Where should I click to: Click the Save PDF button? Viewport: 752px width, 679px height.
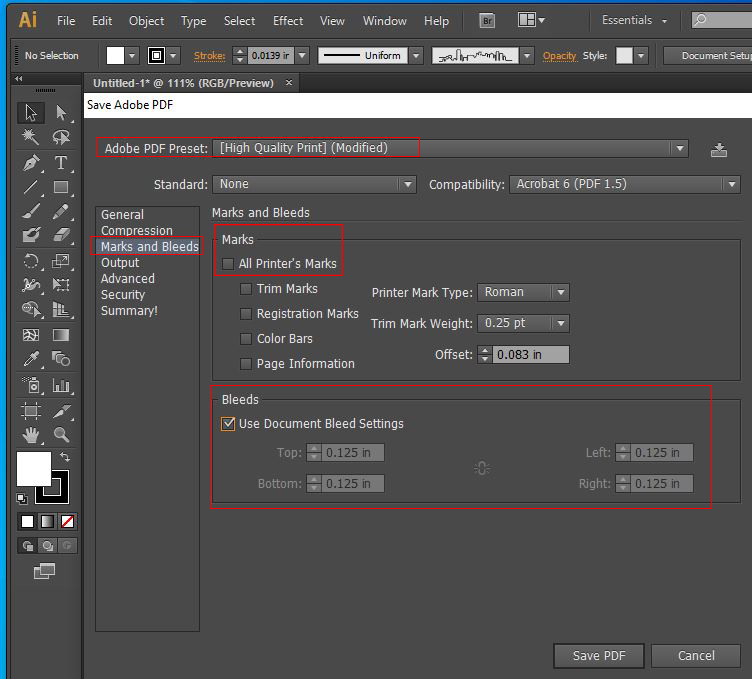coord(599,656)
